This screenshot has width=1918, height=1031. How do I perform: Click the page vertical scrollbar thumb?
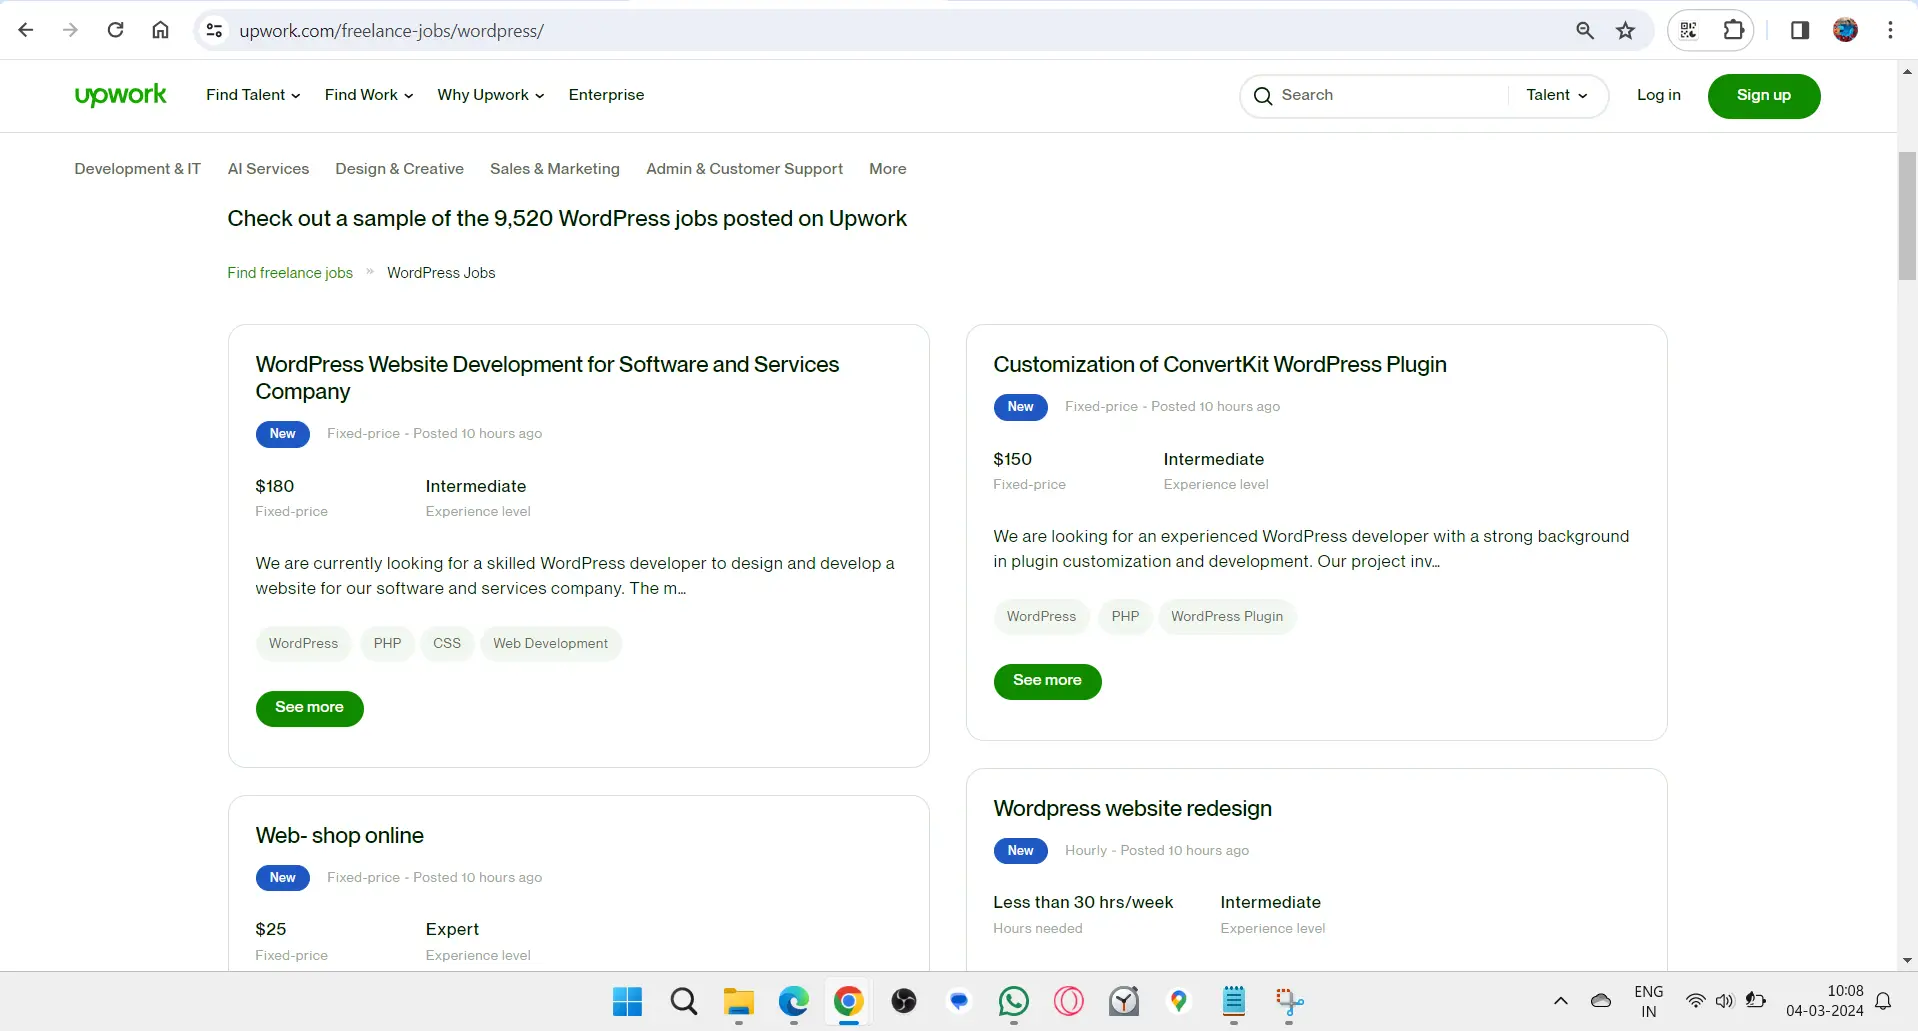[x=1907, y=216]
